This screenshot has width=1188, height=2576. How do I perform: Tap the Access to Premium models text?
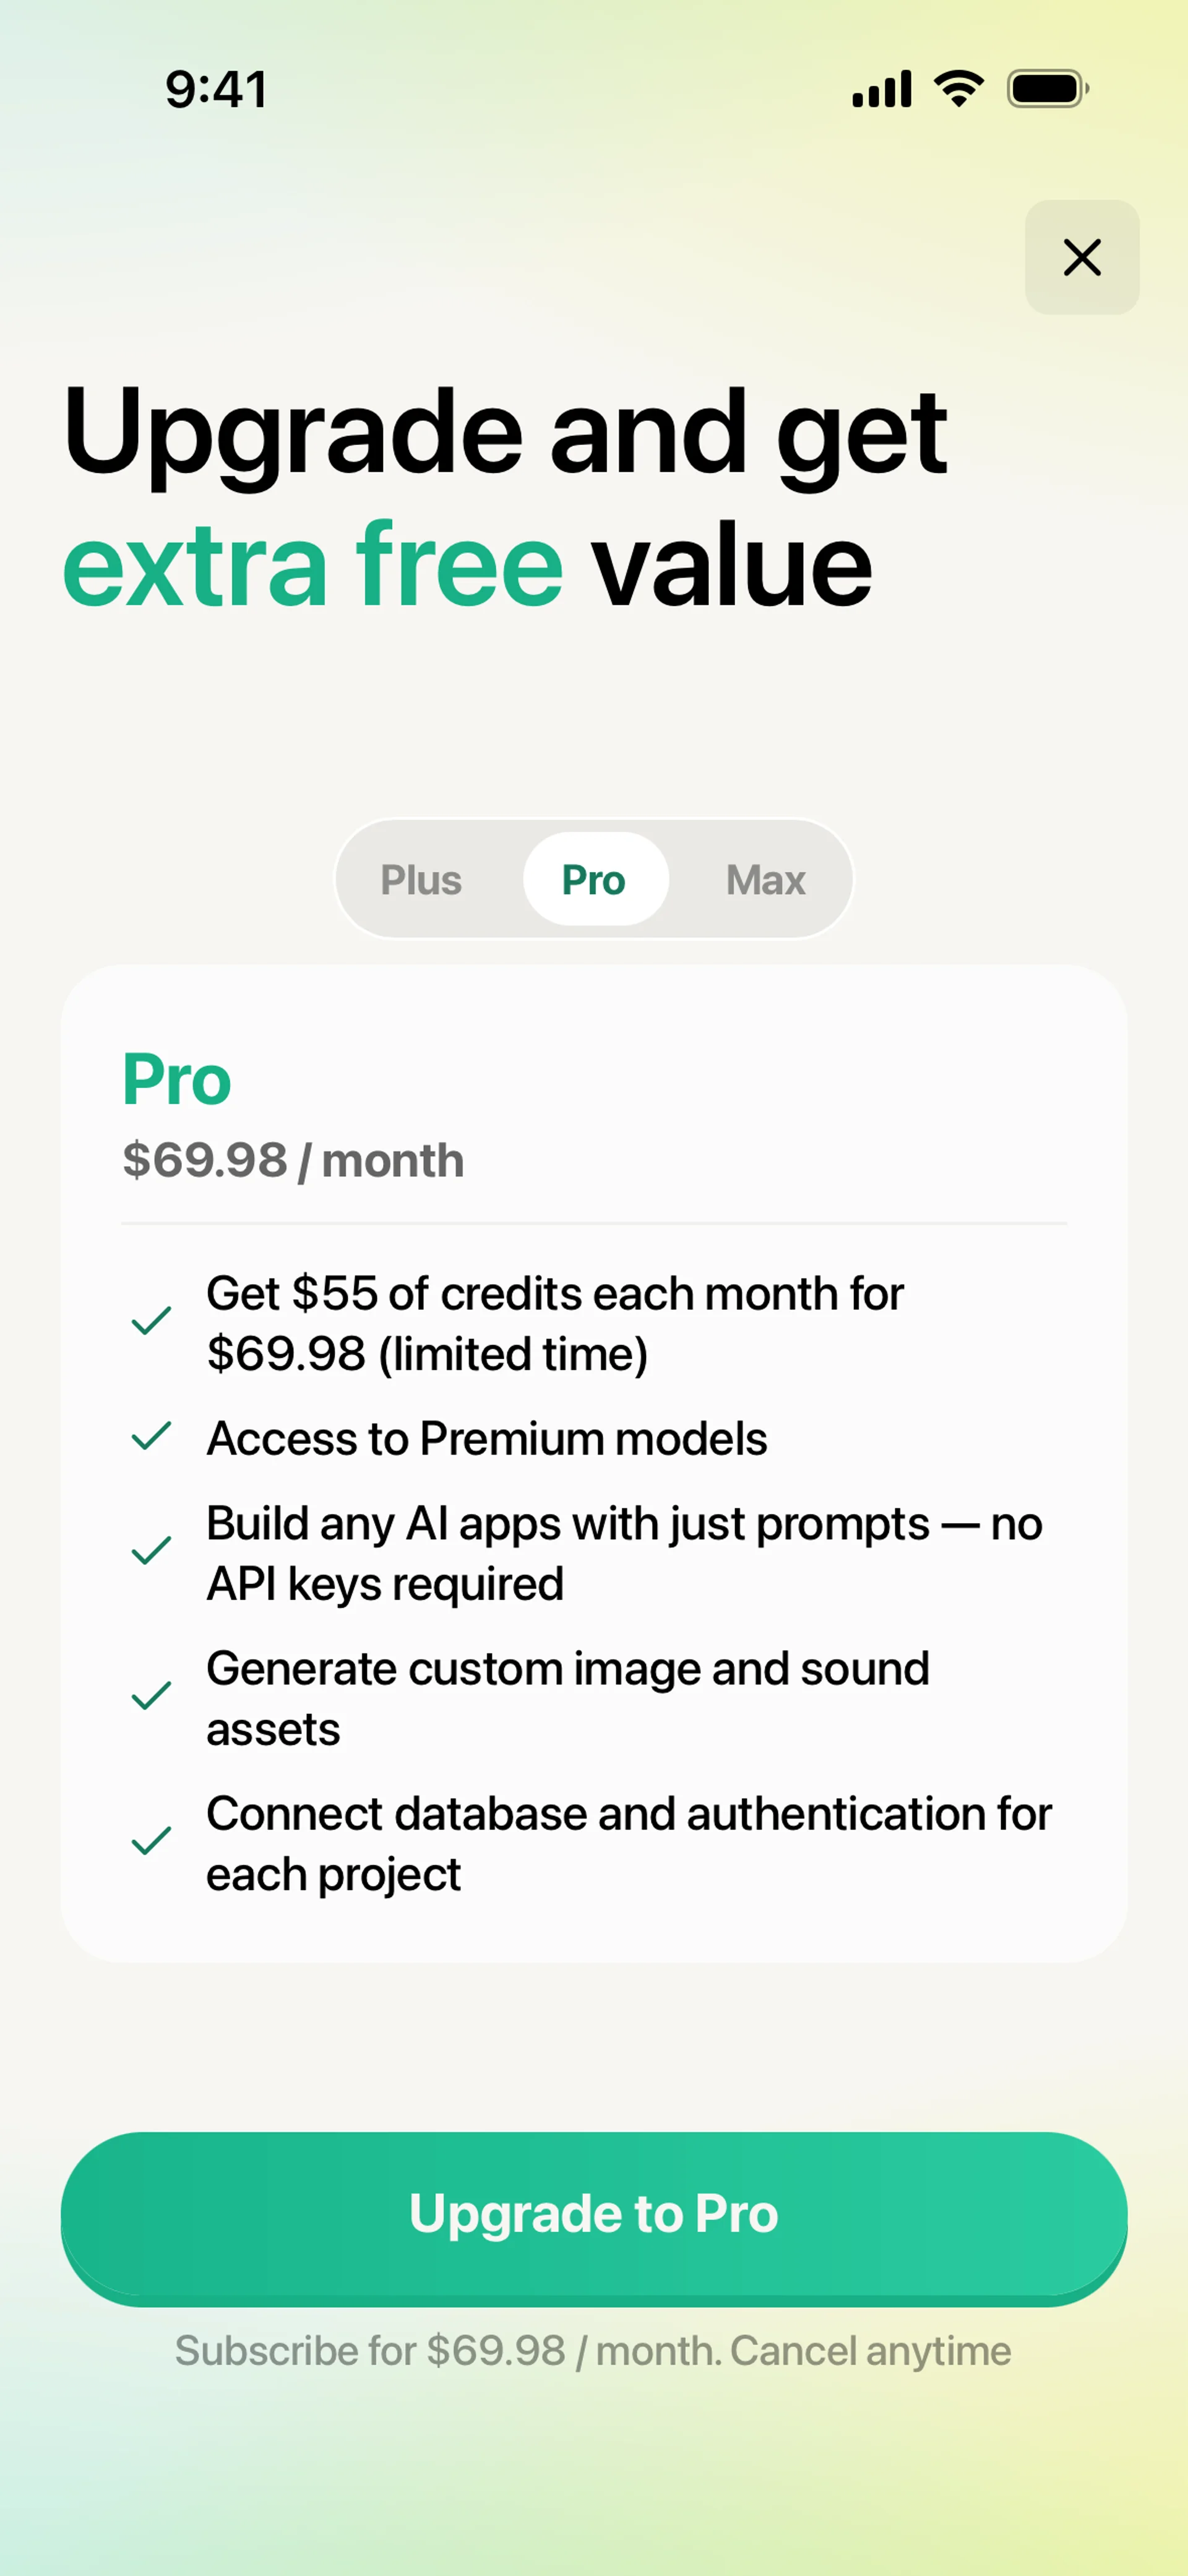(x=487, y=1438)
